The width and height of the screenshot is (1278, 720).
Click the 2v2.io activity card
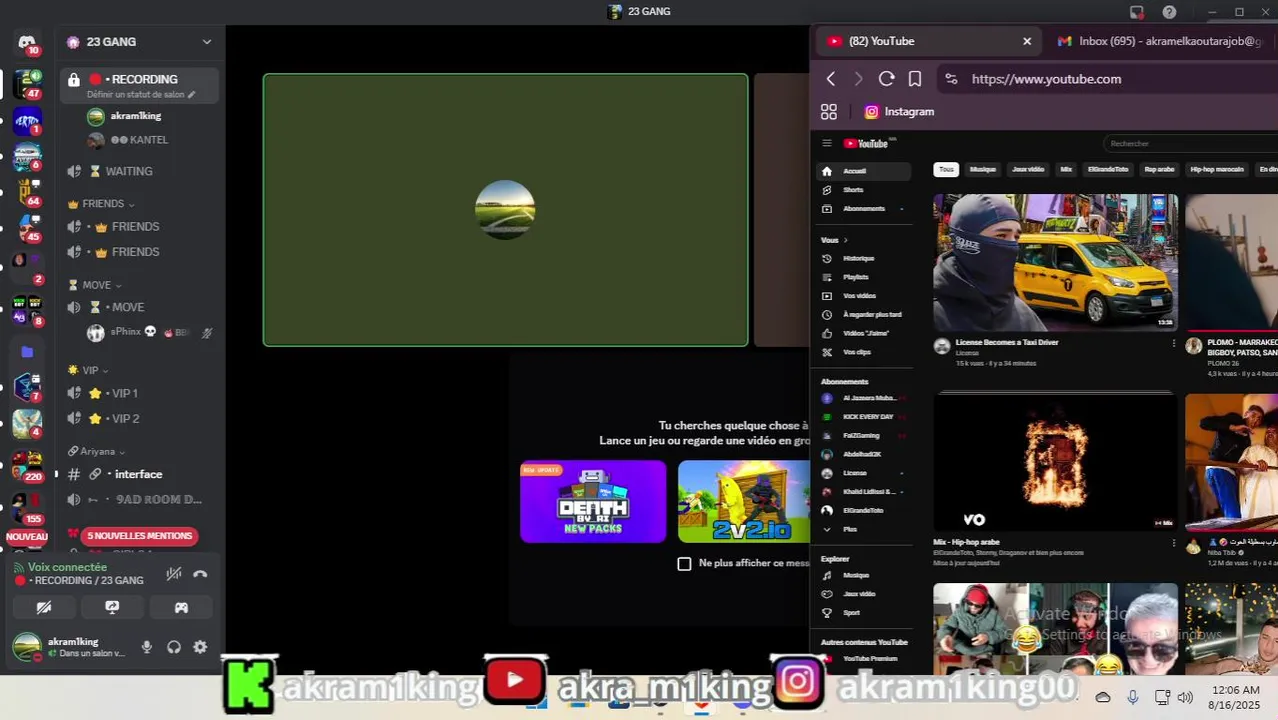click(744, 501)
